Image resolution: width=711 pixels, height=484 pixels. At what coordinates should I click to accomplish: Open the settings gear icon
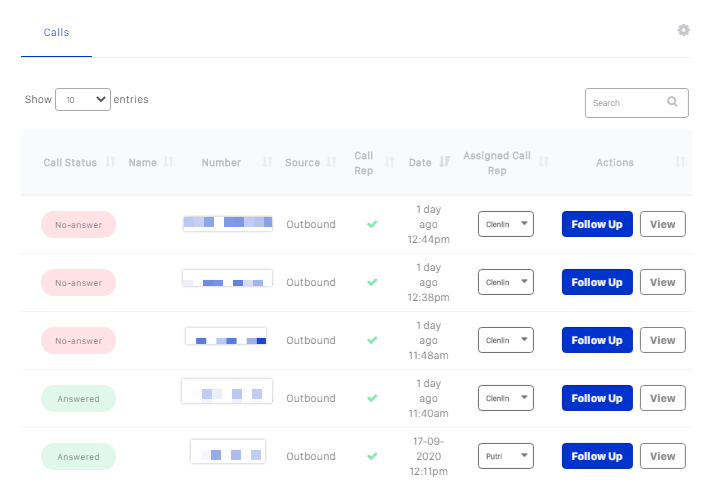click(x=684, y=30)
